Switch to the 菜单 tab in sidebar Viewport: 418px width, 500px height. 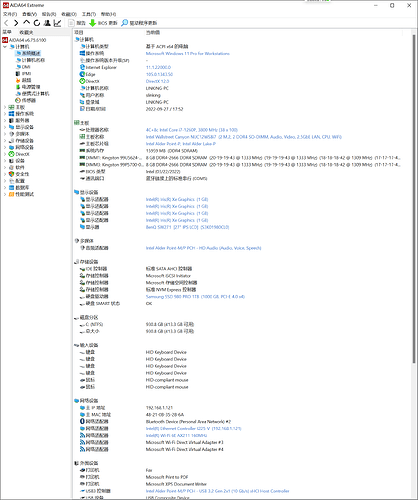(x=7, y=32)
